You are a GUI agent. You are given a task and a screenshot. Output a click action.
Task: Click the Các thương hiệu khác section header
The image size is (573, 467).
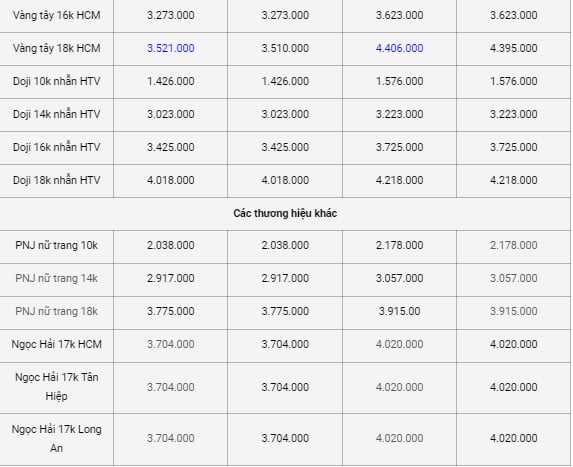(x=285, y=213)
